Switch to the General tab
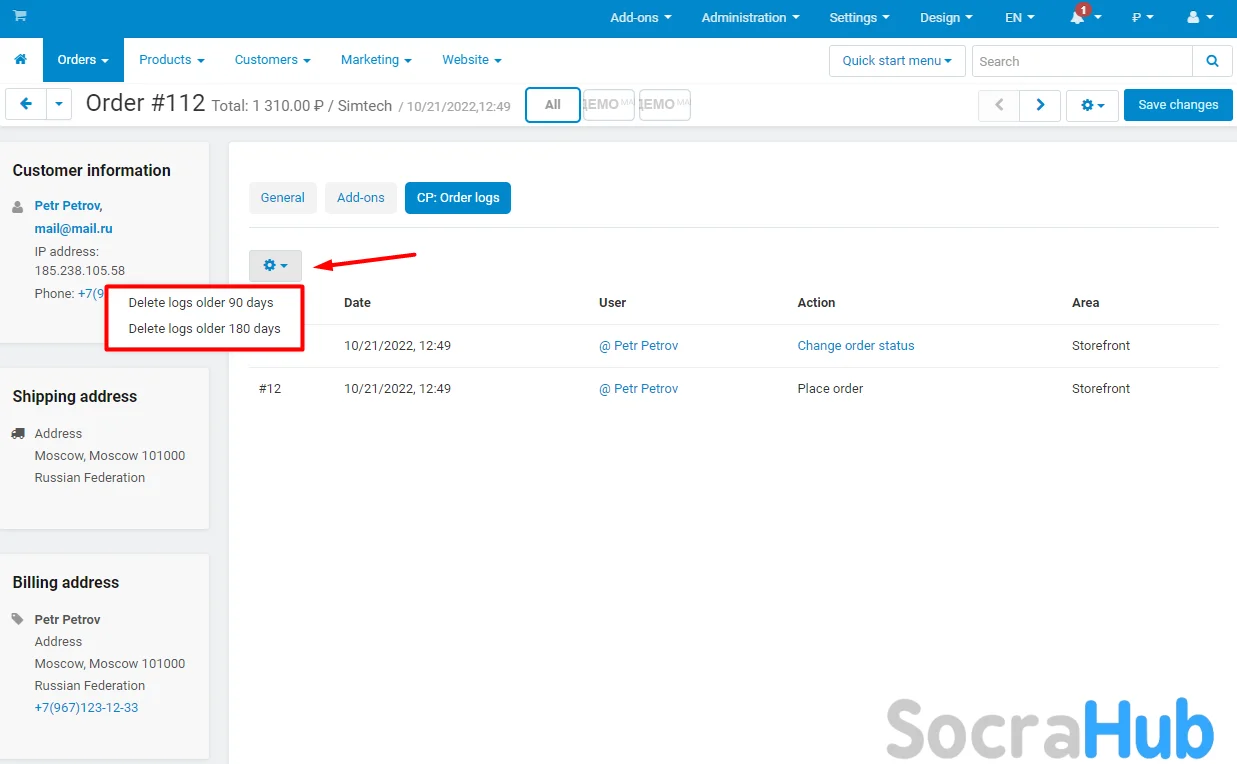 coord(282,198)
